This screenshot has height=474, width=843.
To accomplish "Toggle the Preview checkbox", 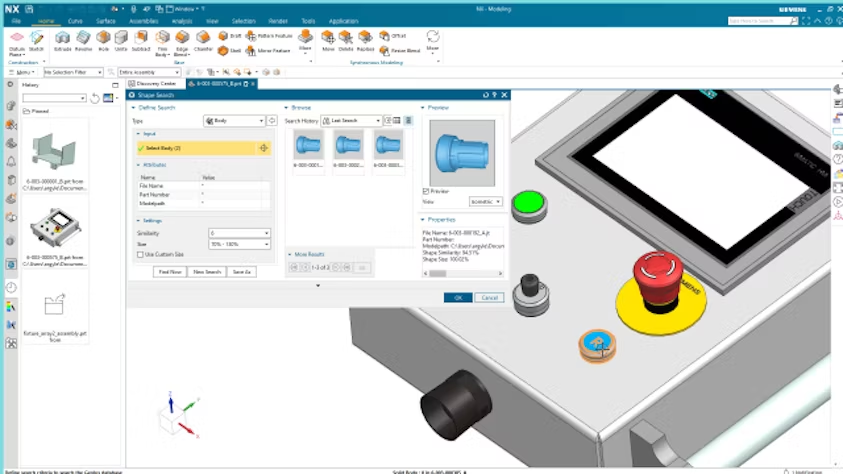I will 426,191.
